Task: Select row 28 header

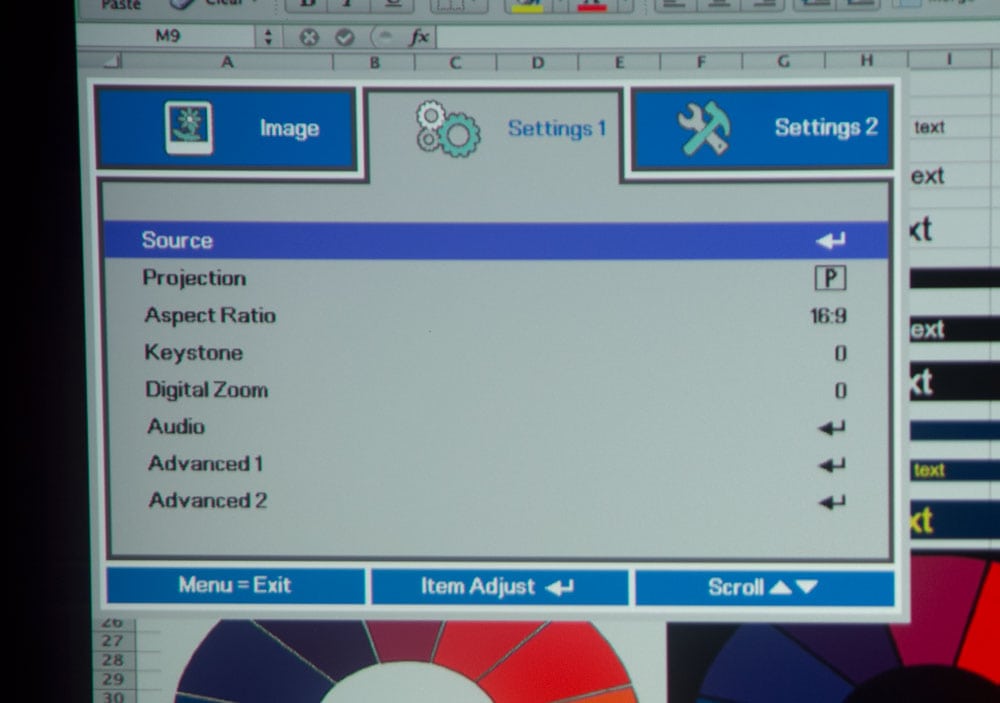Action: click(113, 660)
